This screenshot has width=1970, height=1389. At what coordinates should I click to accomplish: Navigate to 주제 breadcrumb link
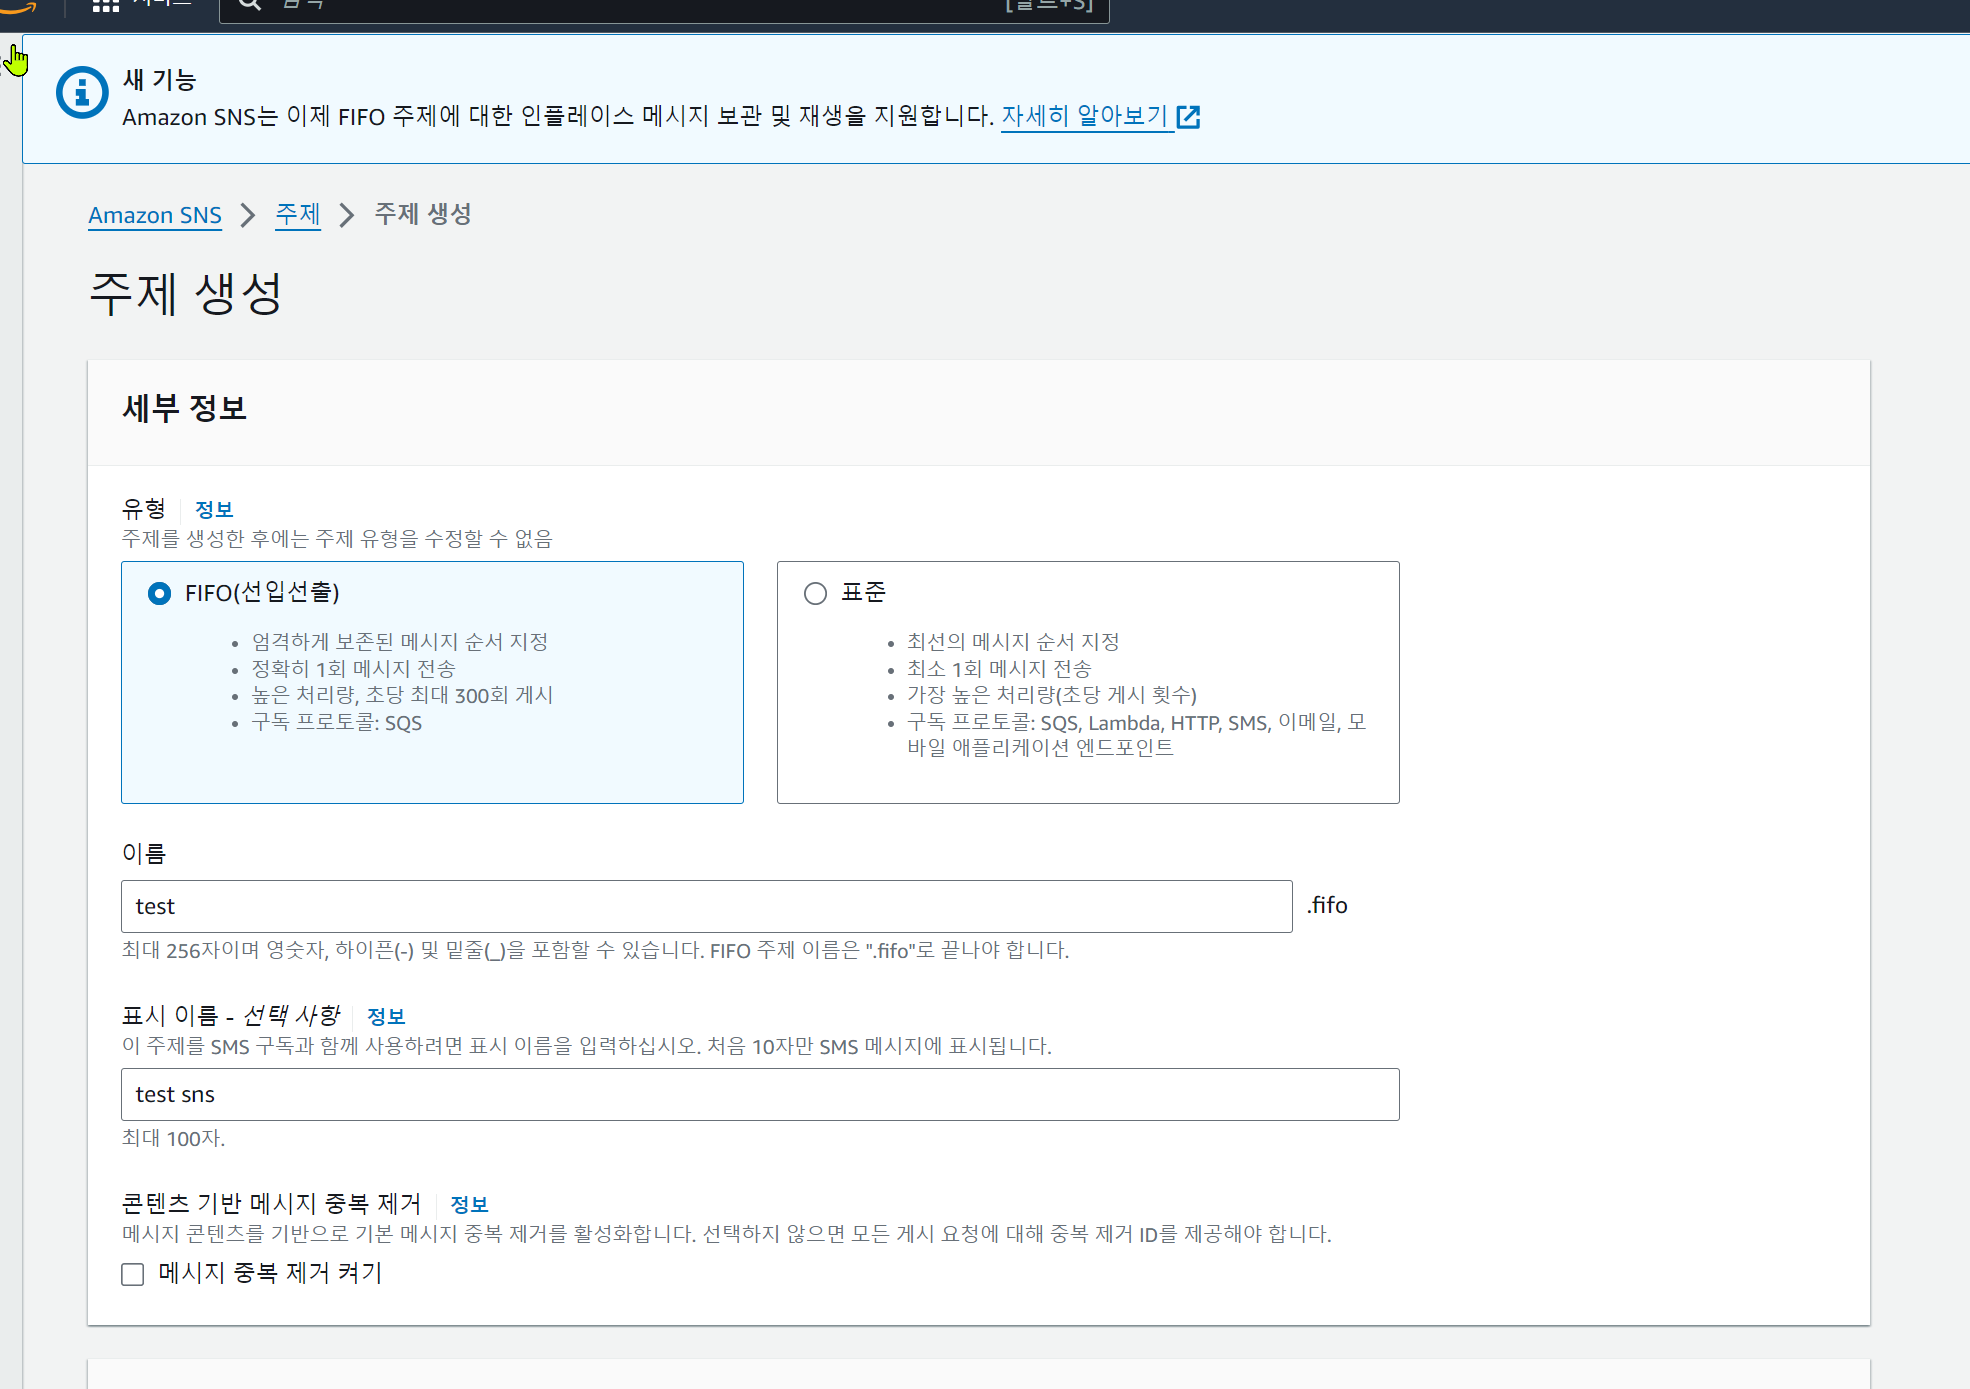pos(298,214)
